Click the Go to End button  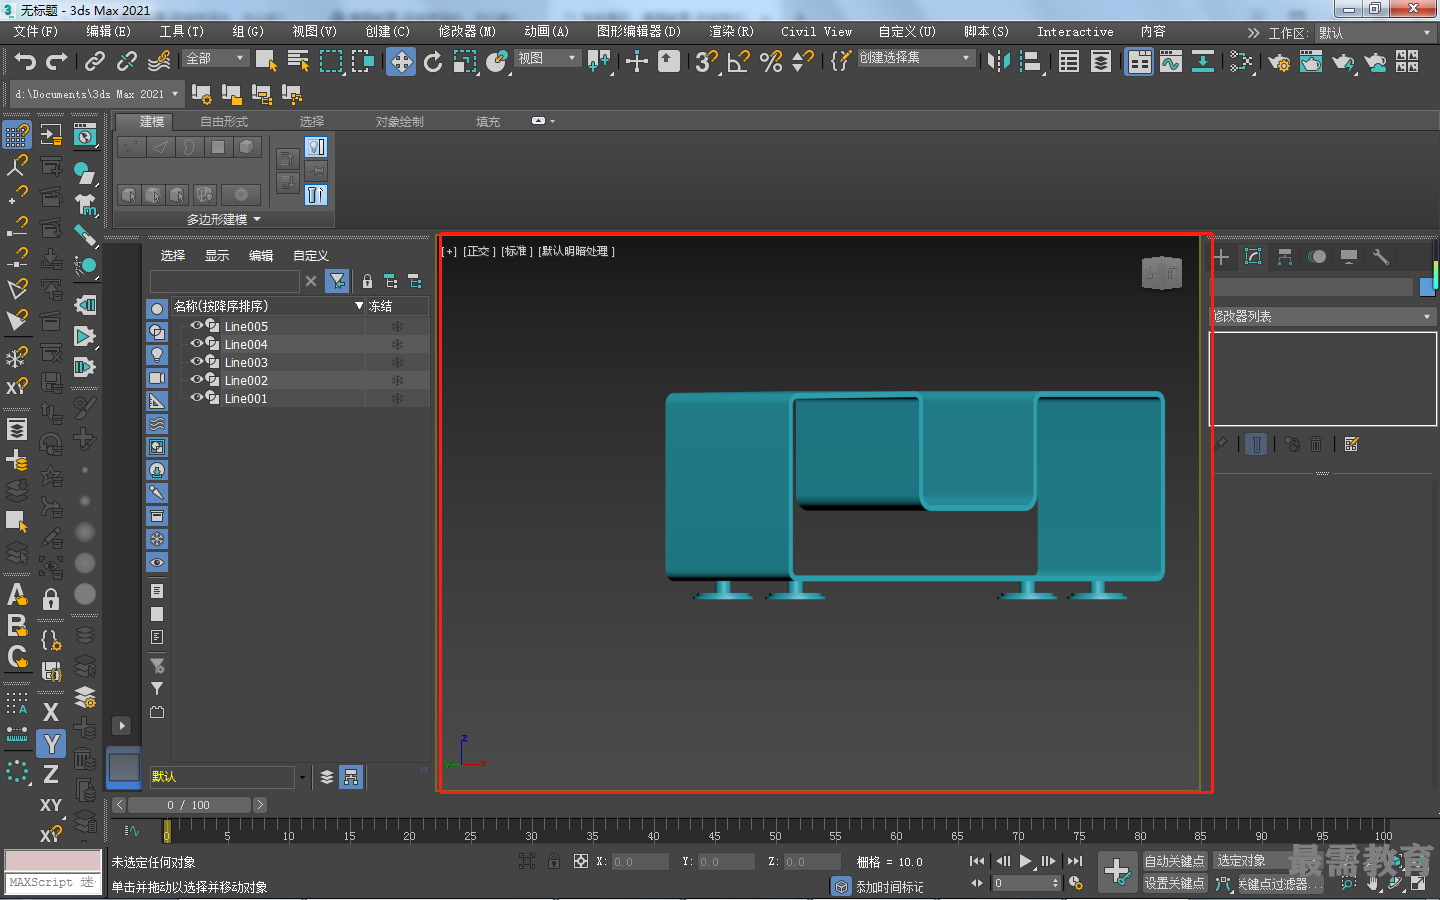[1075, 861]
